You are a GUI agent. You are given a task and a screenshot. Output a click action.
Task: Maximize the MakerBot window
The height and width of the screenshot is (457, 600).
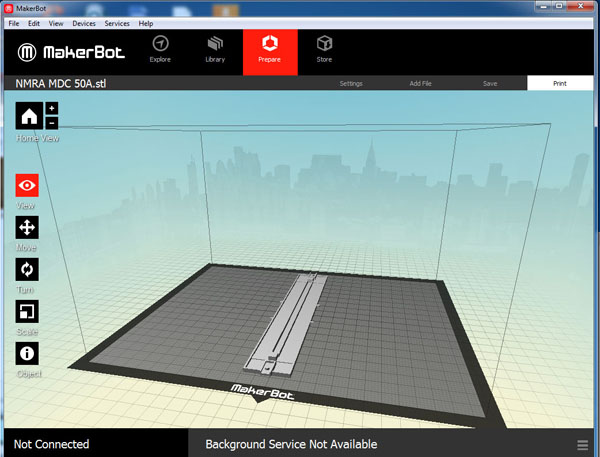pos(559,6)
